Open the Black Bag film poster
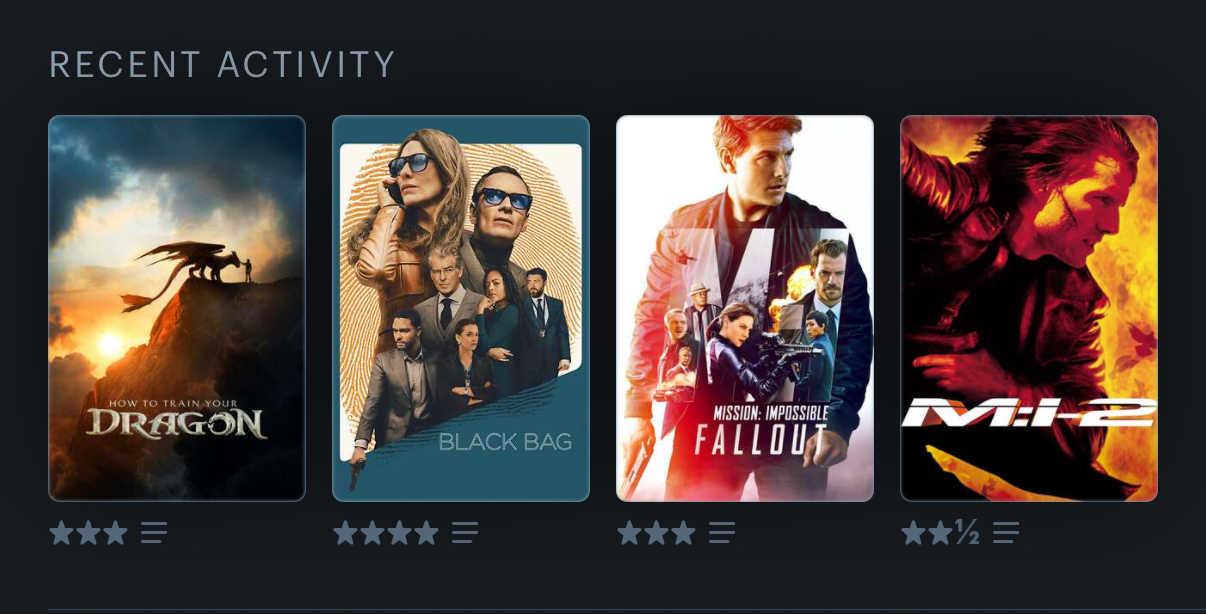1206x614 pixels. click(x=461, y=308)
